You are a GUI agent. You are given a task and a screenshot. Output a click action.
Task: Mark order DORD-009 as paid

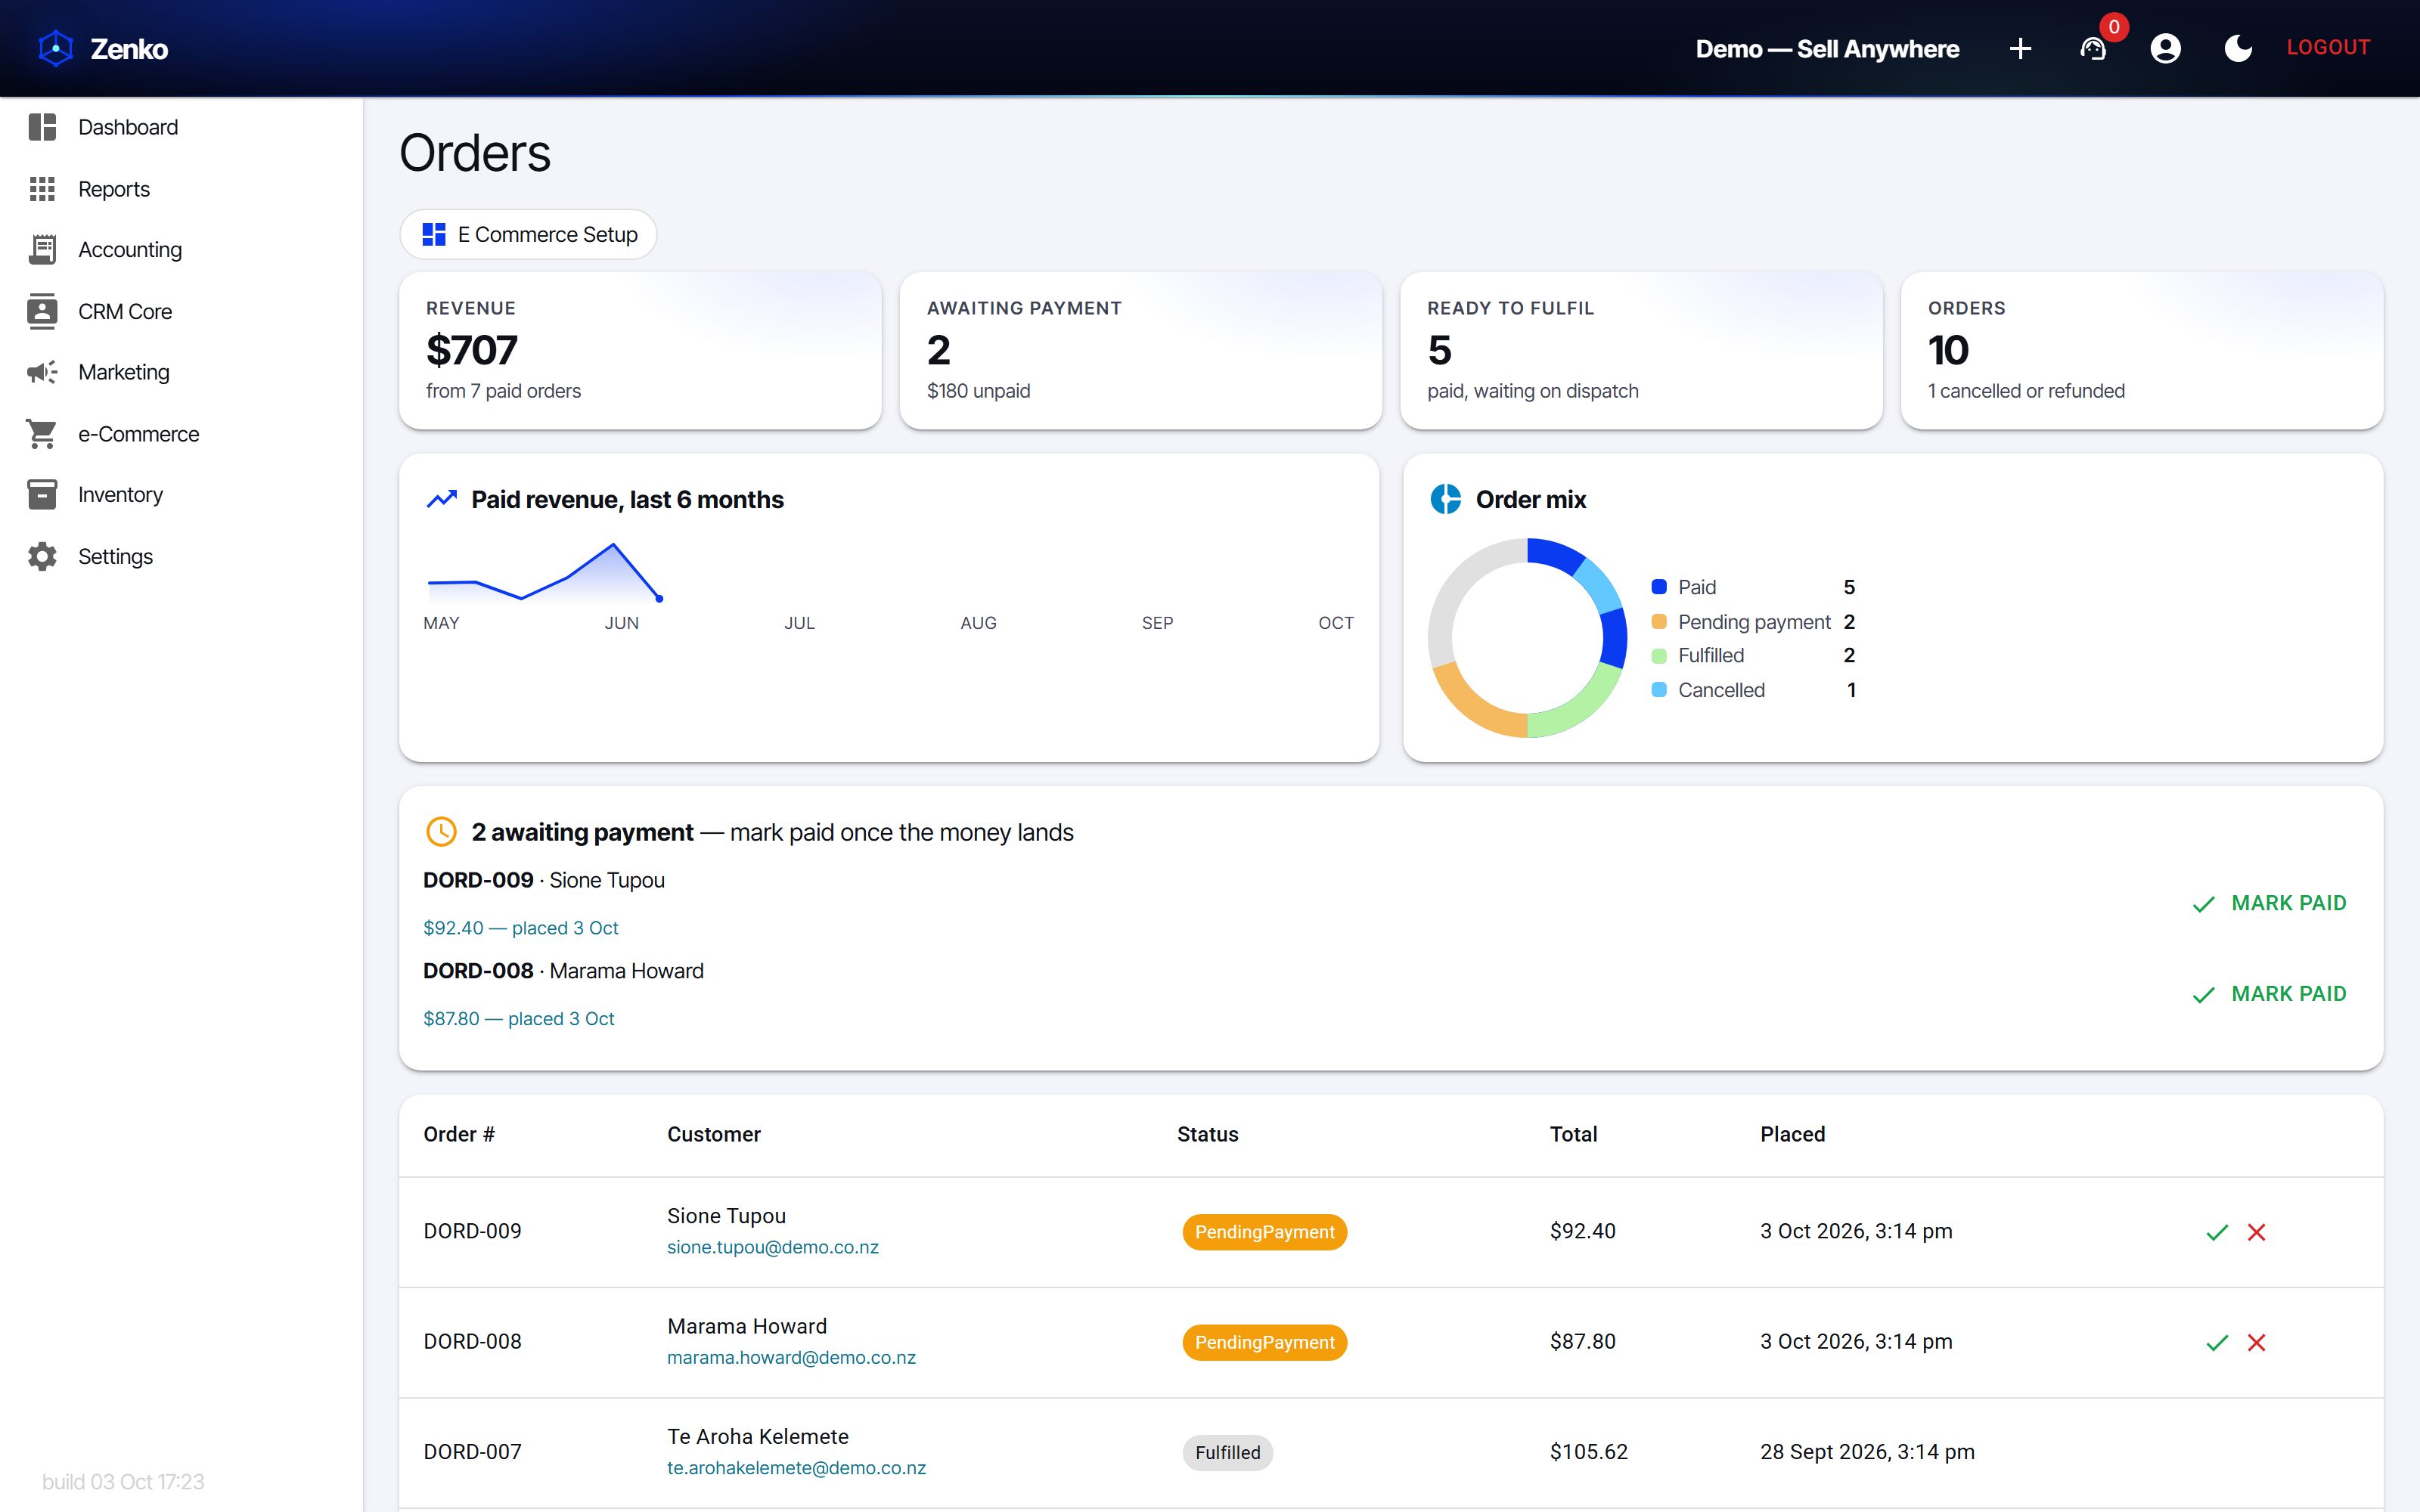pyautogui.click(x=2269, y=903)
